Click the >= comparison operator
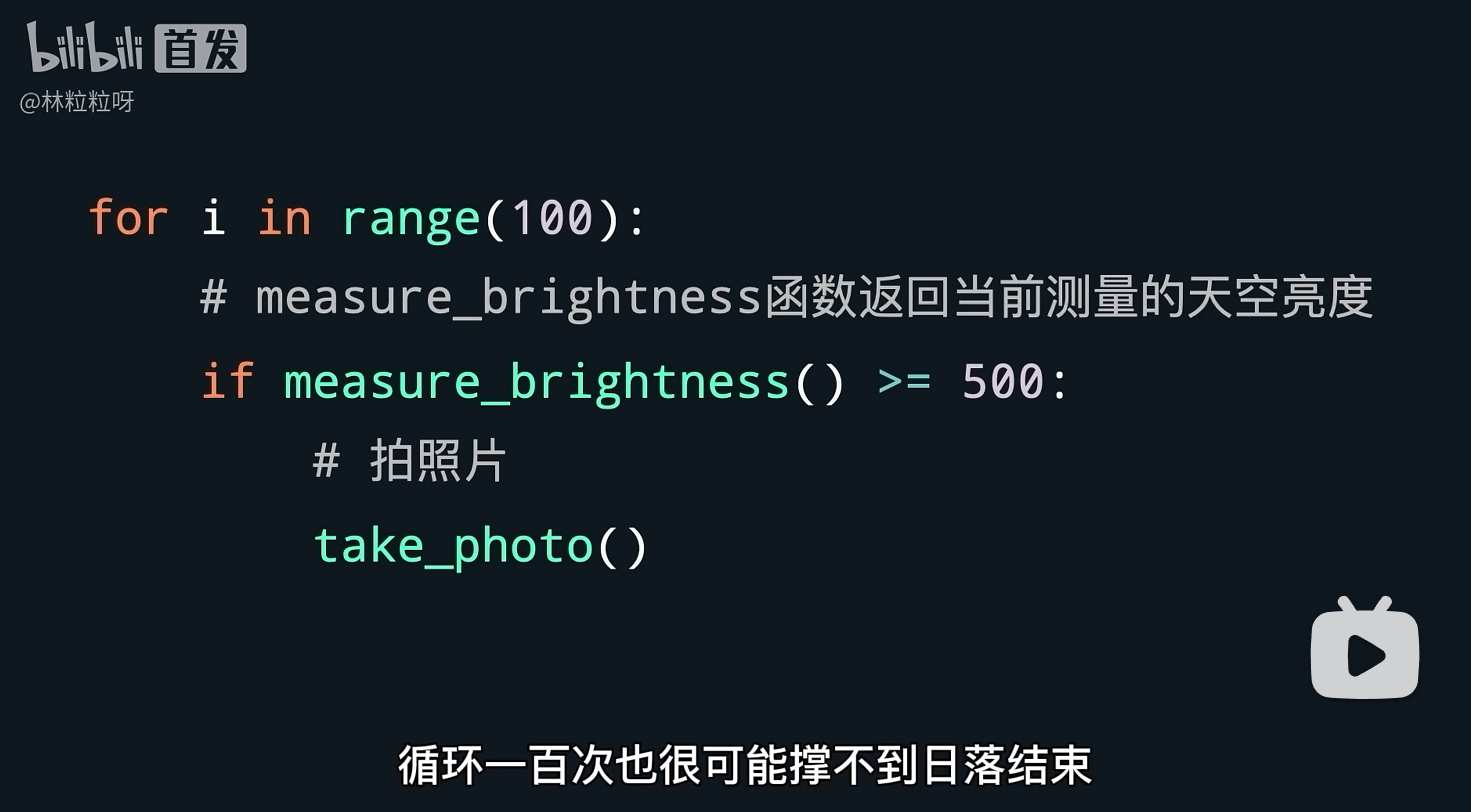This screenshot has width=1471, height=812. 904,382
